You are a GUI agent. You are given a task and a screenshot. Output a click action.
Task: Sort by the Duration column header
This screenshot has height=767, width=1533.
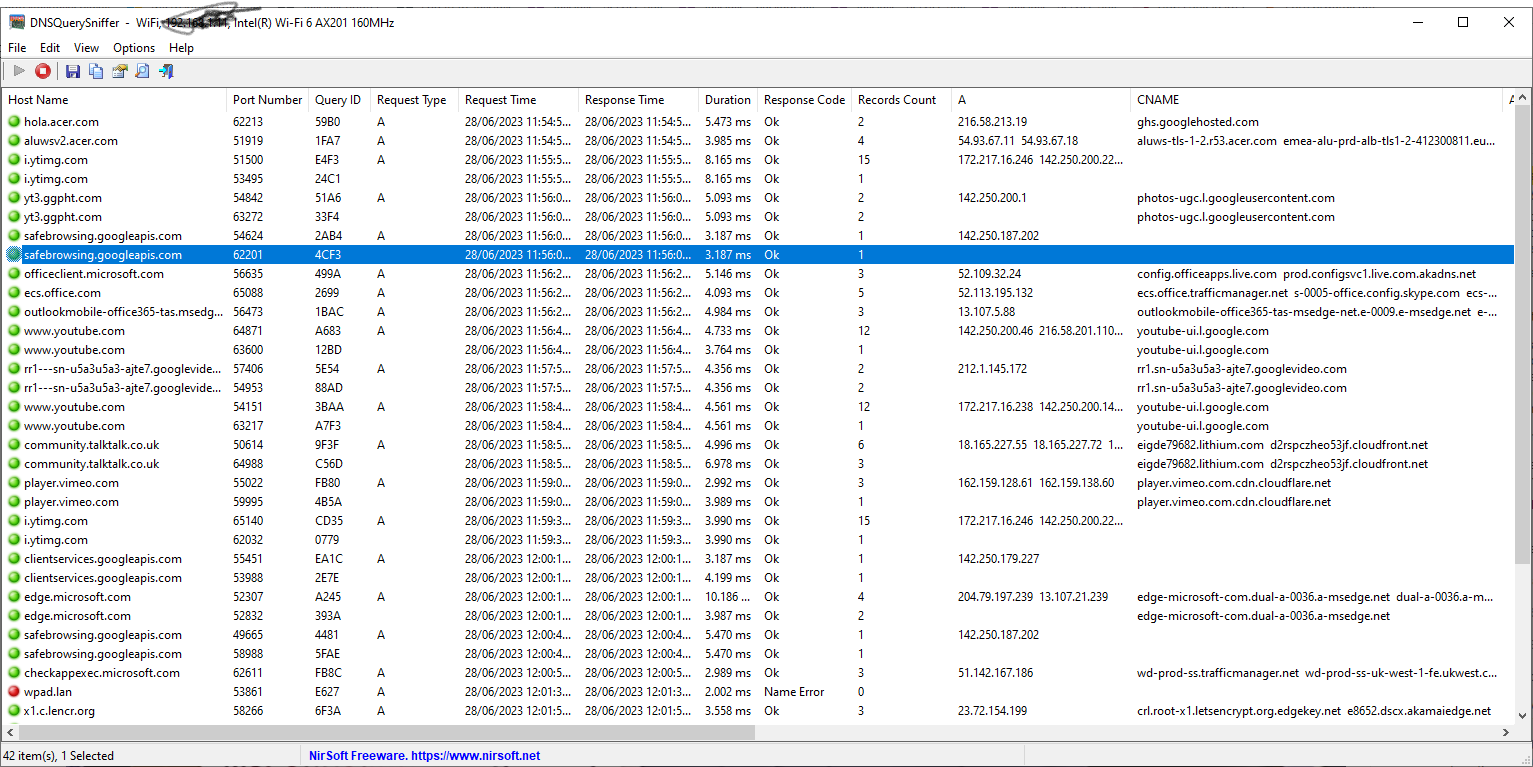click(x=727, y=100)
